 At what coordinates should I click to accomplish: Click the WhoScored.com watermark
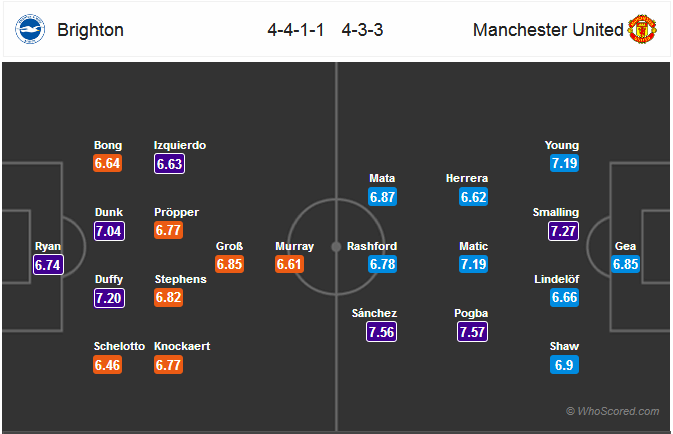pyautogui.click(x=612, y=411)
